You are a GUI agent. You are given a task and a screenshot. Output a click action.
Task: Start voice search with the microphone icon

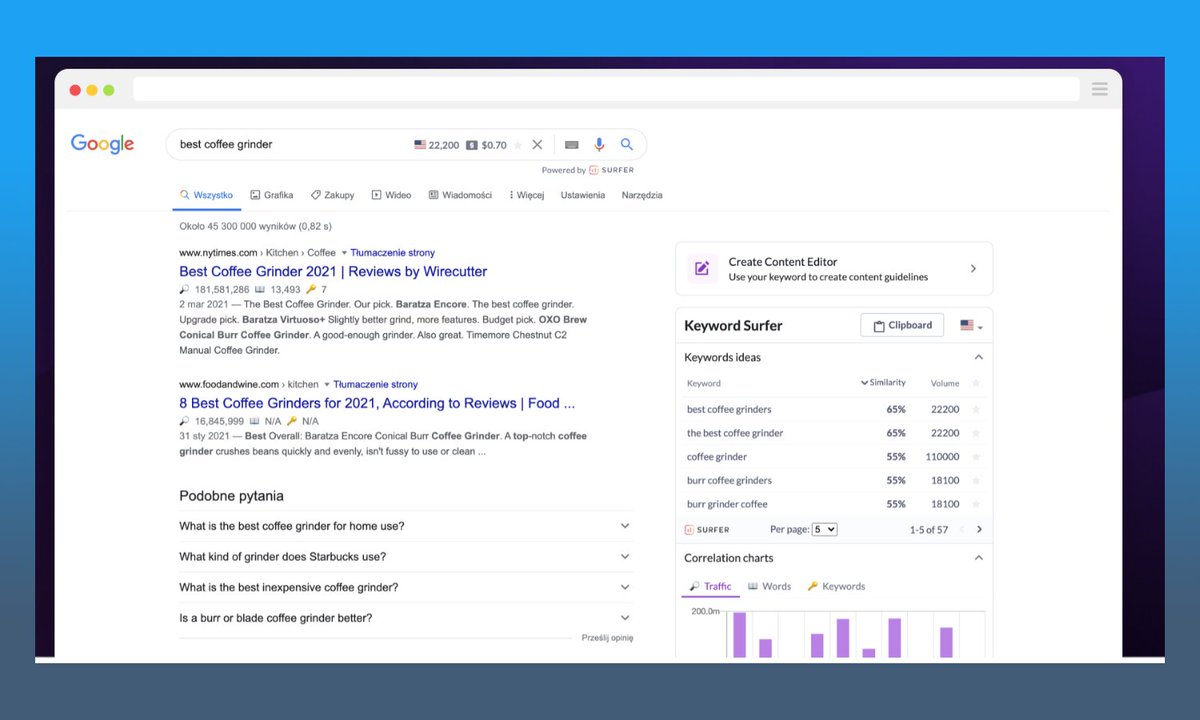click(x=600, y=145)
